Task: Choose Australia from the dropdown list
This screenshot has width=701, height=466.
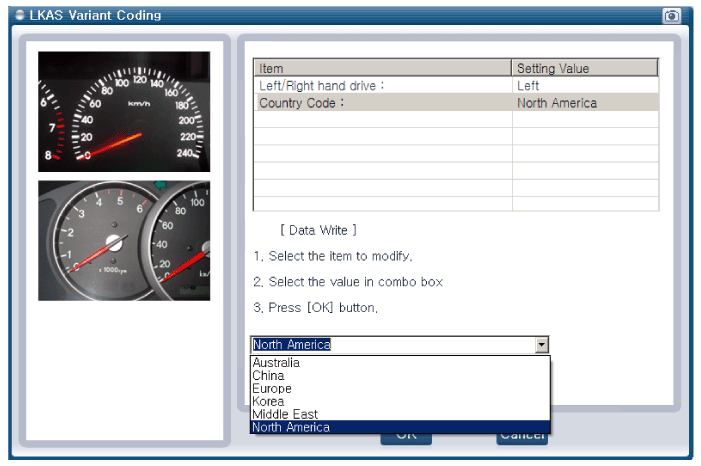Action: (277, 363)
